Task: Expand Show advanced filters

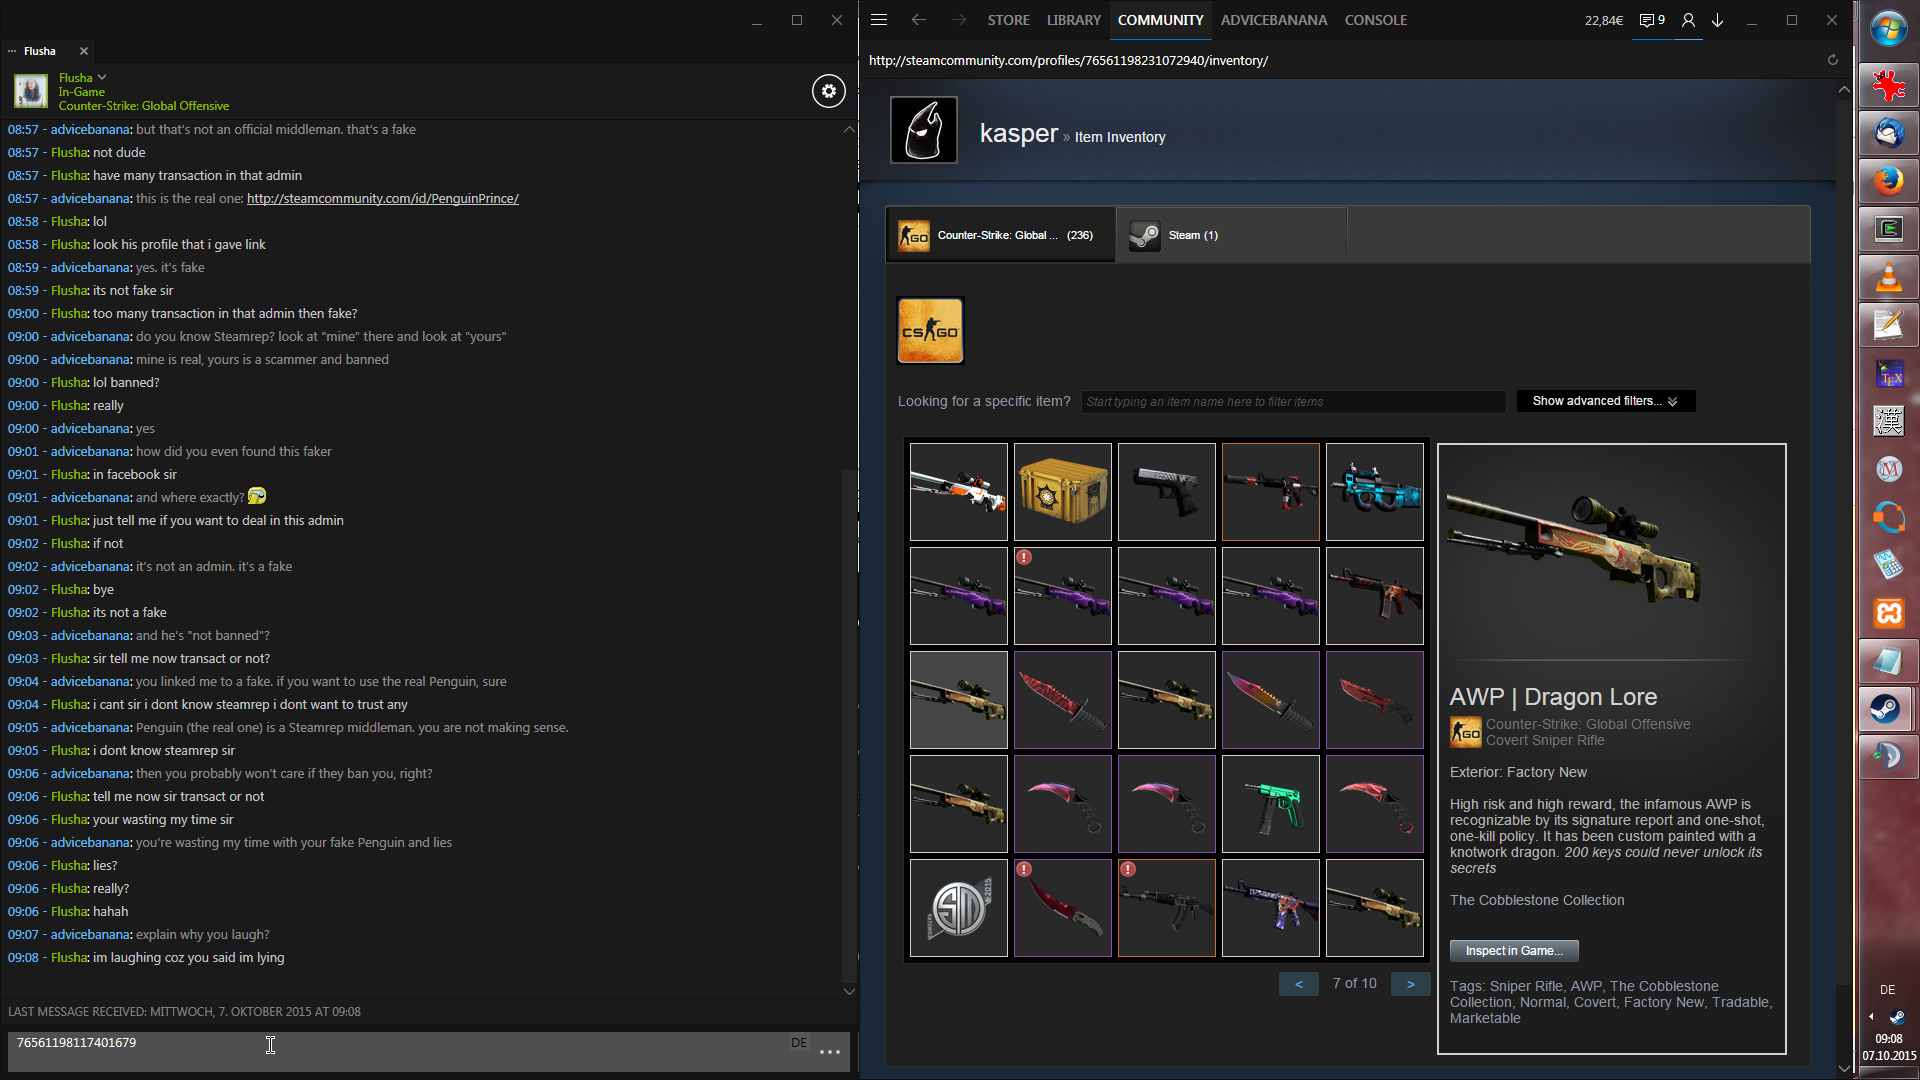Action: [x=1605, y=401]
